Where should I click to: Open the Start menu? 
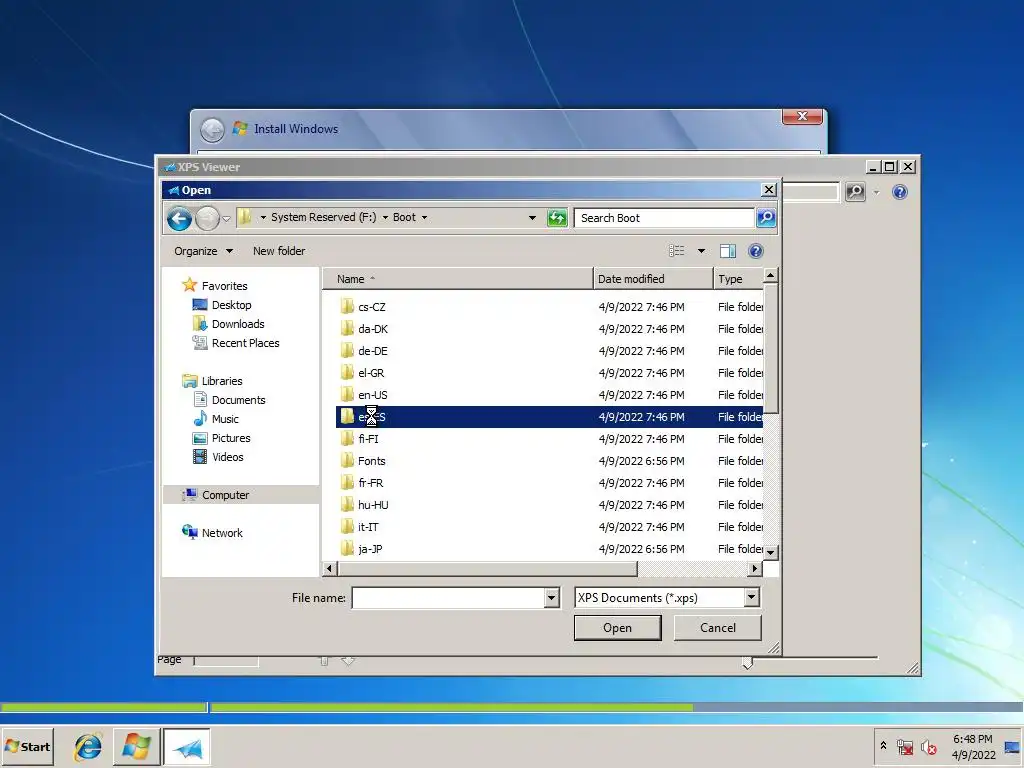[27, 746]
